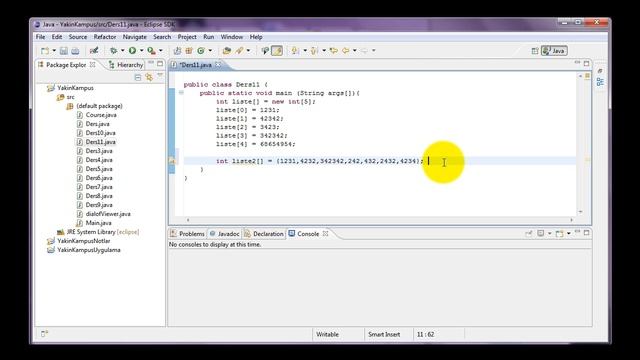The image size is (640, 360).
Task: Open the External Tools dropdown arrow
Action: [160, 51]
